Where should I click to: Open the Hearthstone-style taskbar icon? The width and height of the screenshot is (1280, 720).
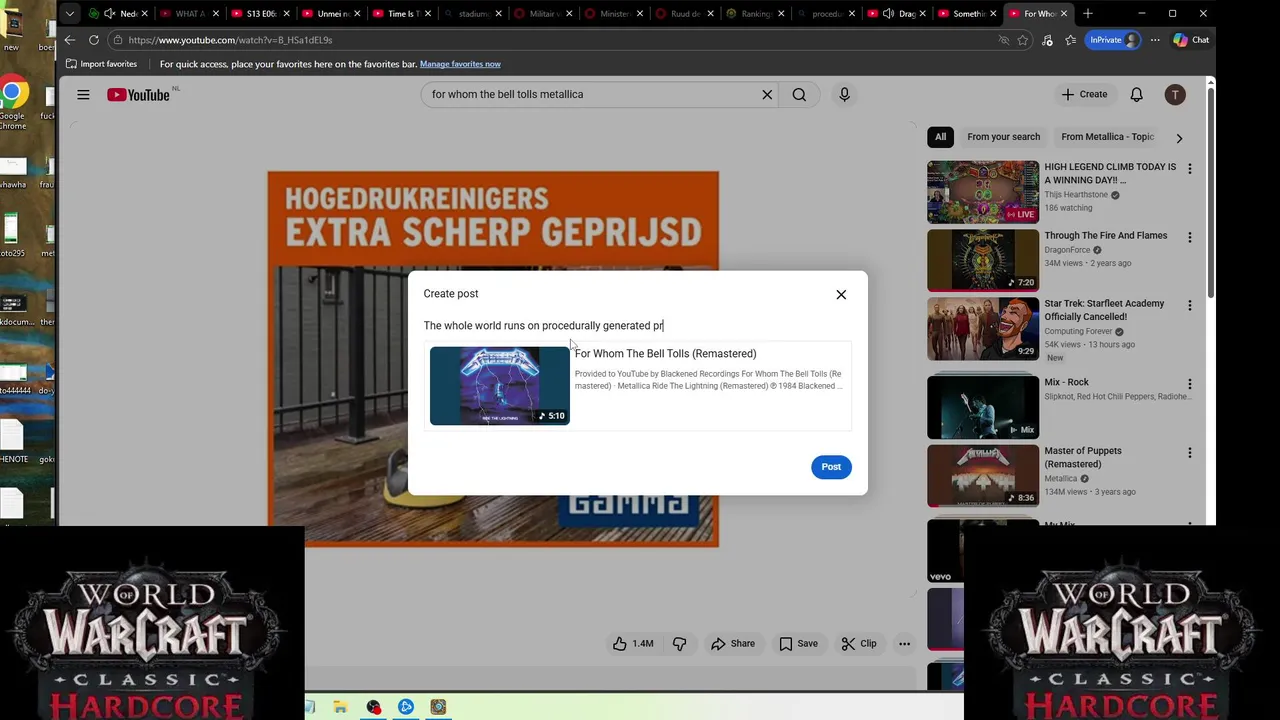pos(438,707)
